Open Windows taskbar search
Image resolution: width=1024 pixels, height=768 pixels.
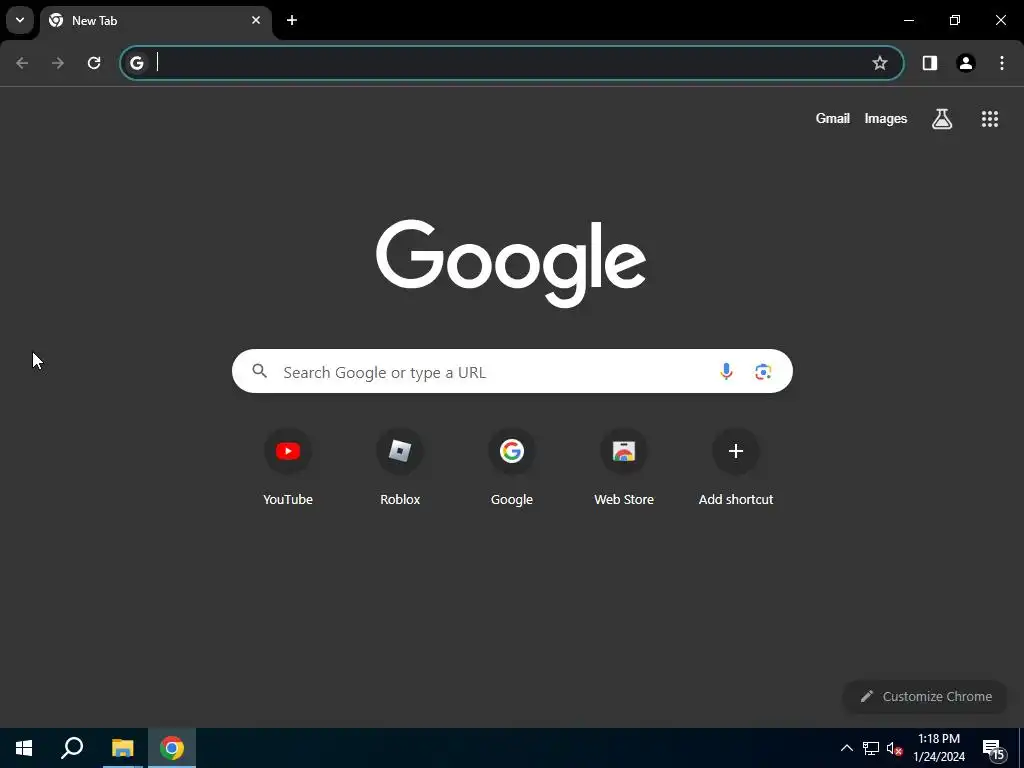click(72, 748)
